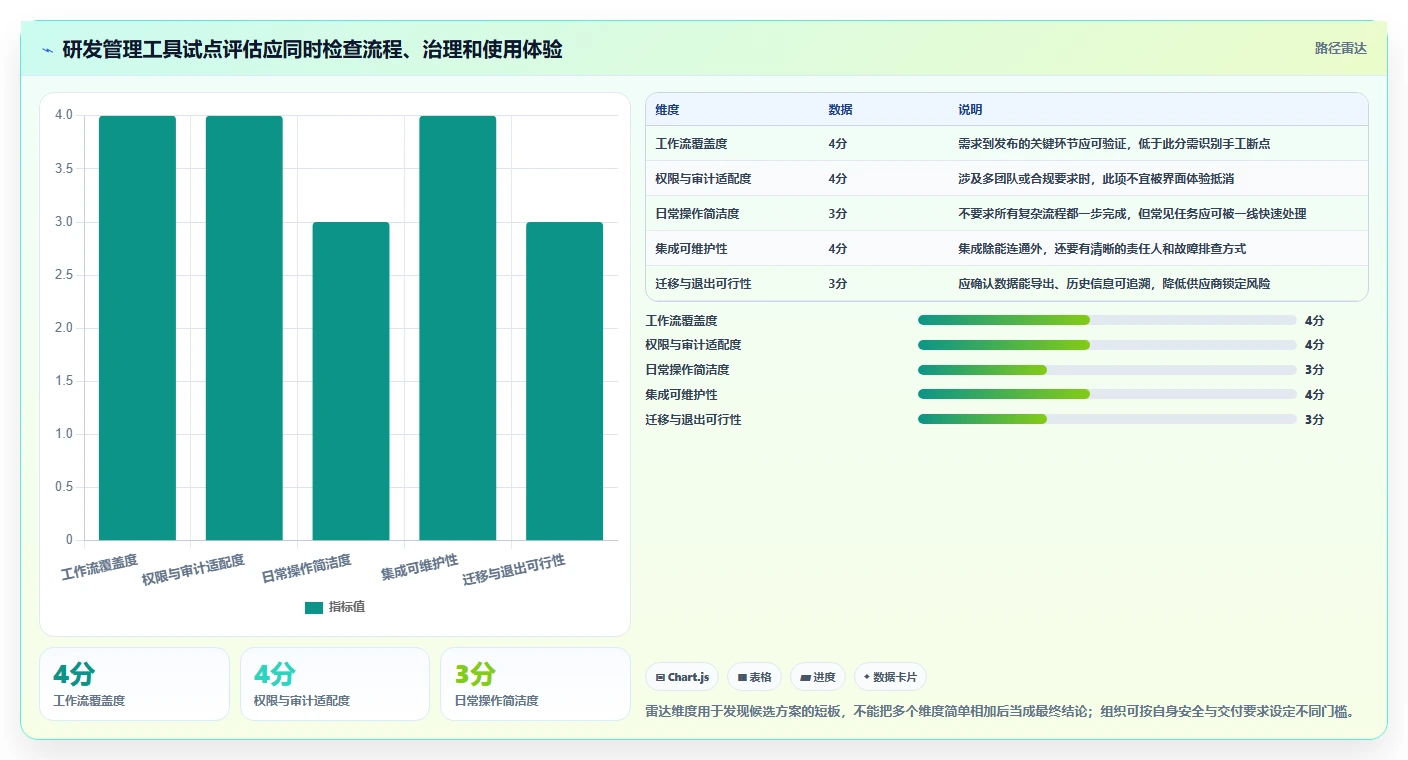Click the 表格 tag chip
The image size is (1408, 760).
754,677
